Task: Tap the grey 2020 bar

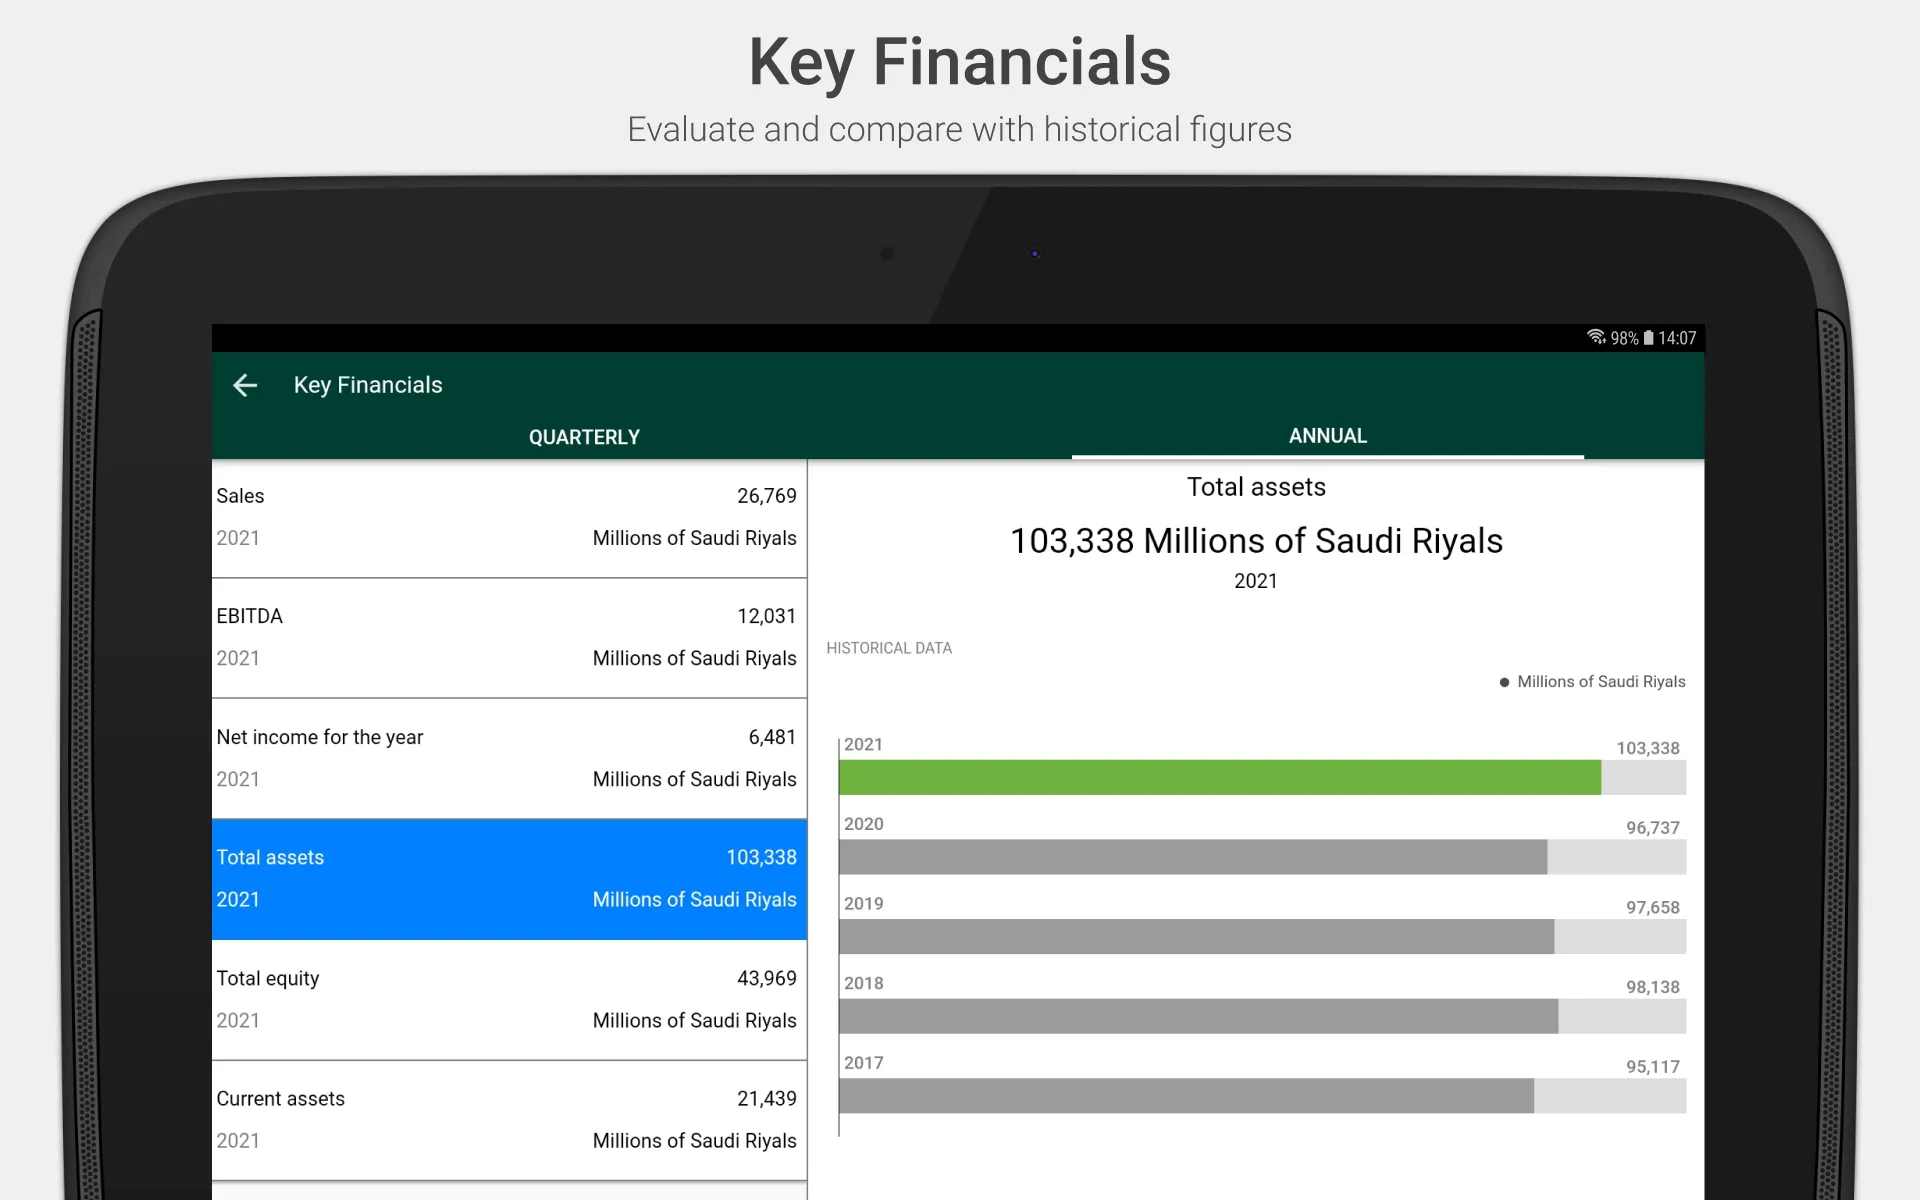Action: 1193,857
